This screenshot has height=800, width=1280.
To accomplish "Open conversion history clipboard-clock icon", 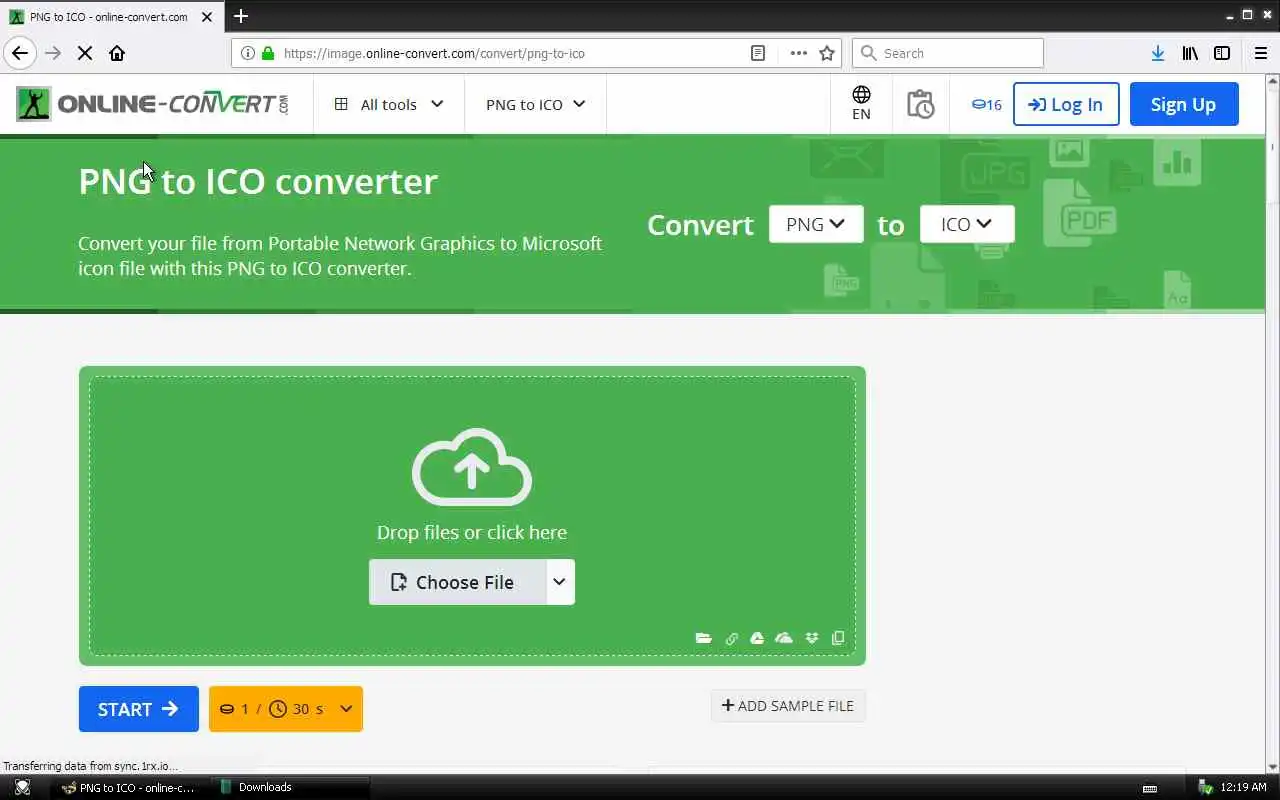I will (920, 104).
